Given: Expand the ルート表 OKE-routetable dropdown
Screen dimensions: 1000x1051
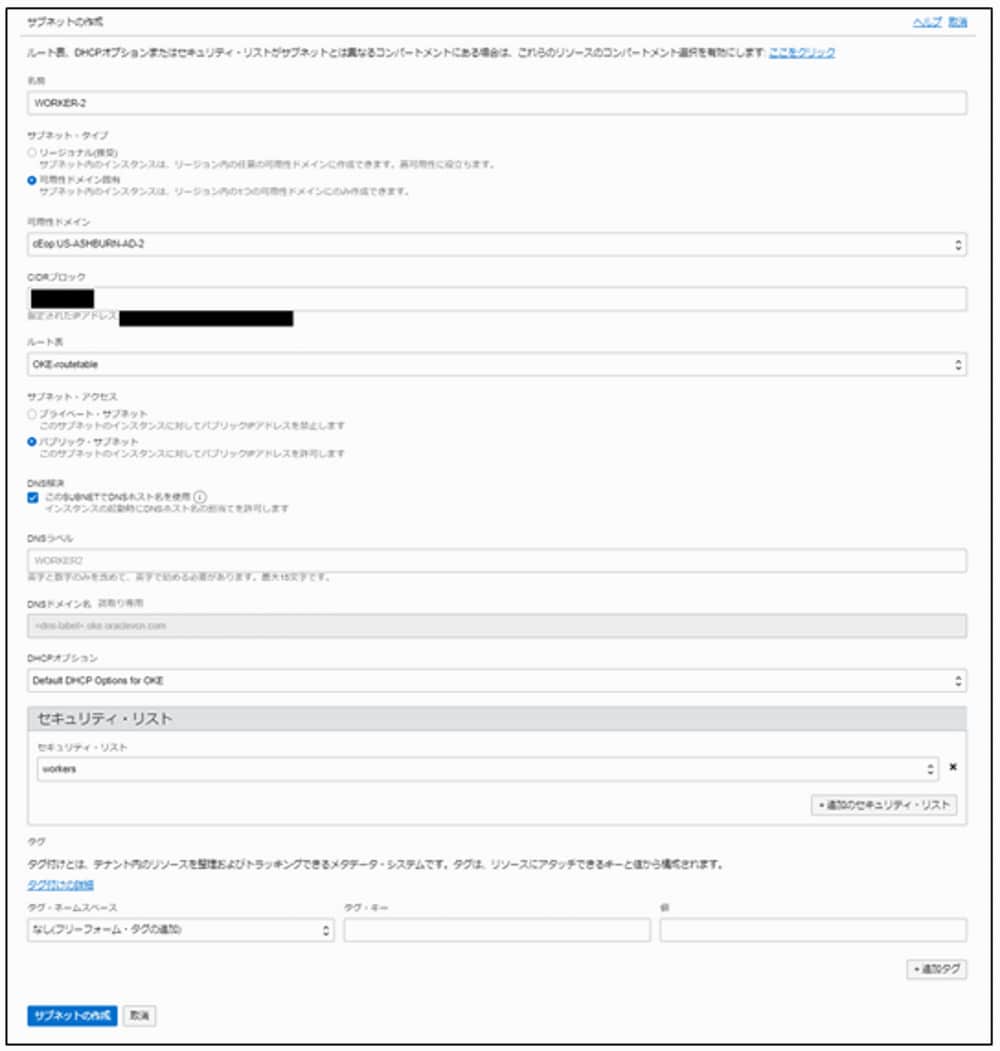Looking at the screenshot, I should click(497, 365).
